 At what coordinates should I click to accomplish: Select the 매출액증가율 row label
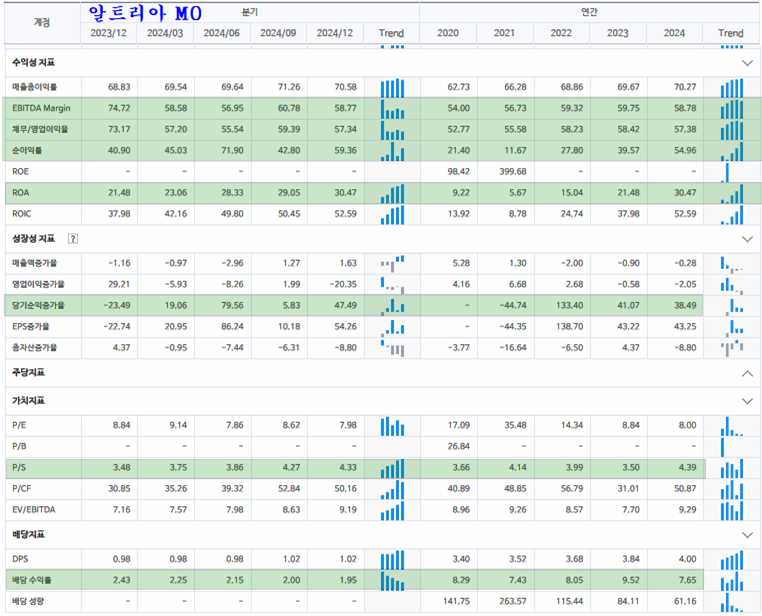[x=35, y=263]
